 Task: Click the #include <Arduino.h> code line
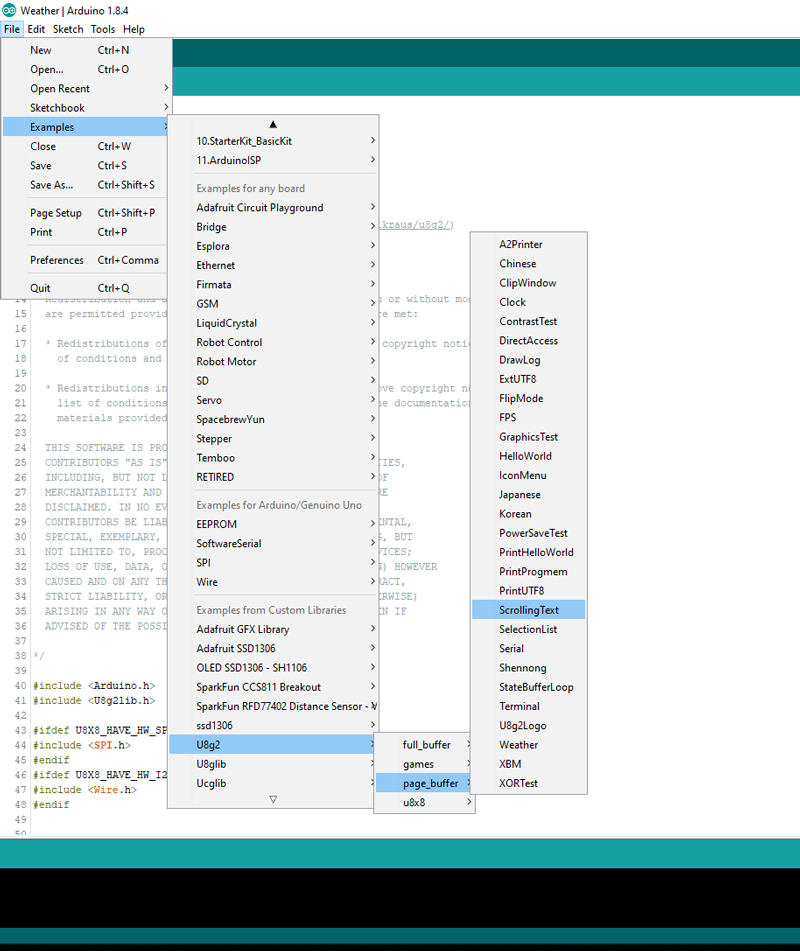[x=94, y=685]
